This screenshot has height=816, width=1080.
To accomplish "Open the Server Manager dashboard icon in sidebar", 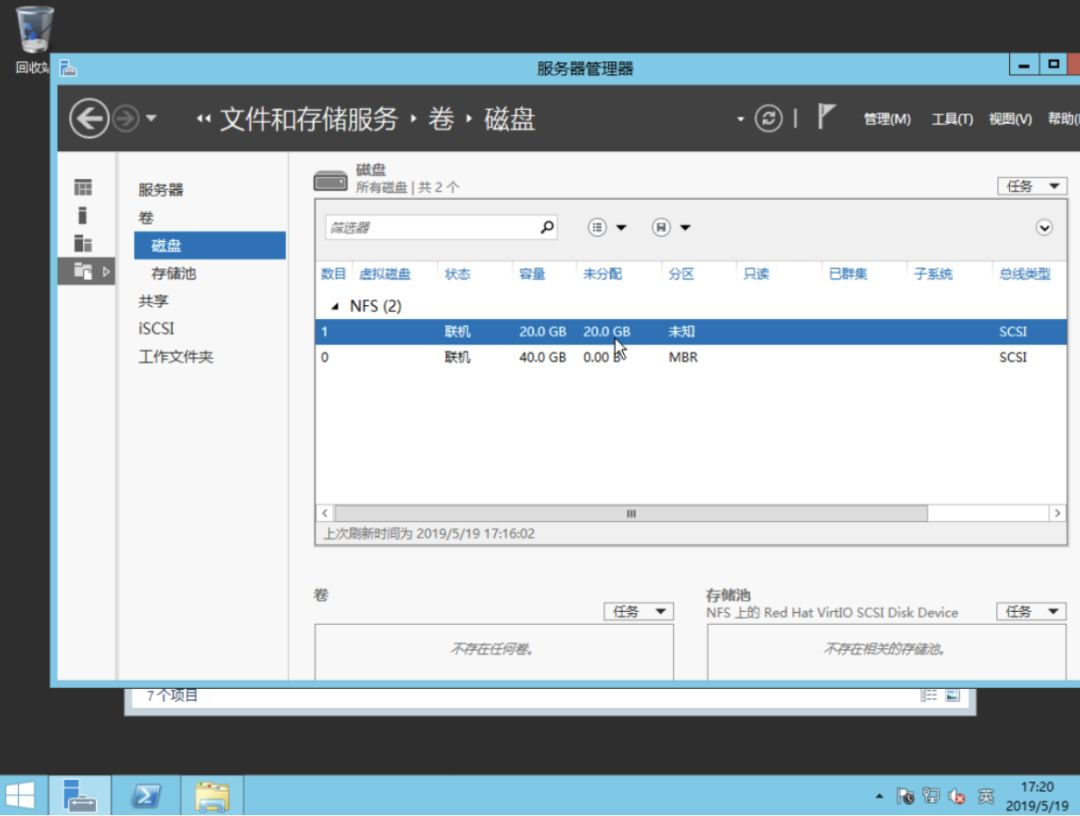I will (x=85, y=186).
